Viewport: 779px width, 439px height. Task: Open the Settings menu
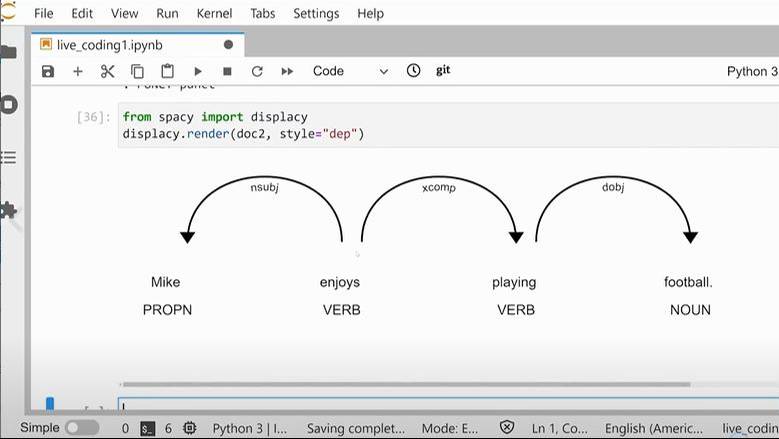coord(316,13)
